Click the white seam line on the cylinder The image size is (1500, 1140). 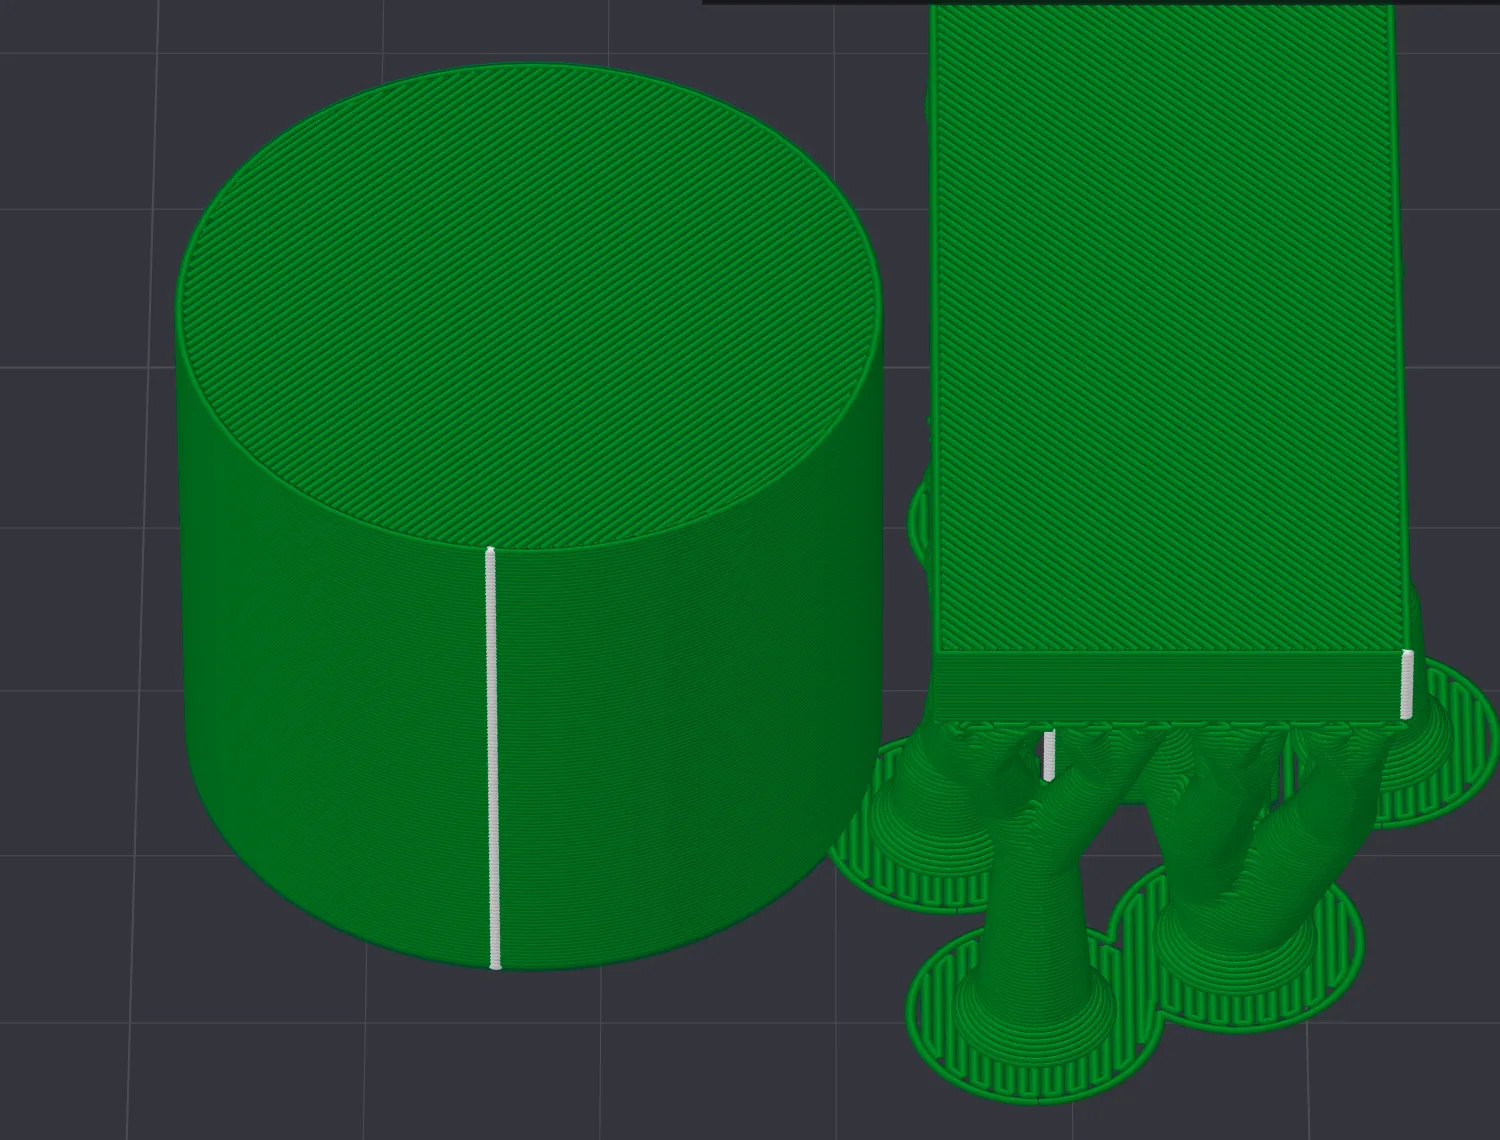(492, 758)
